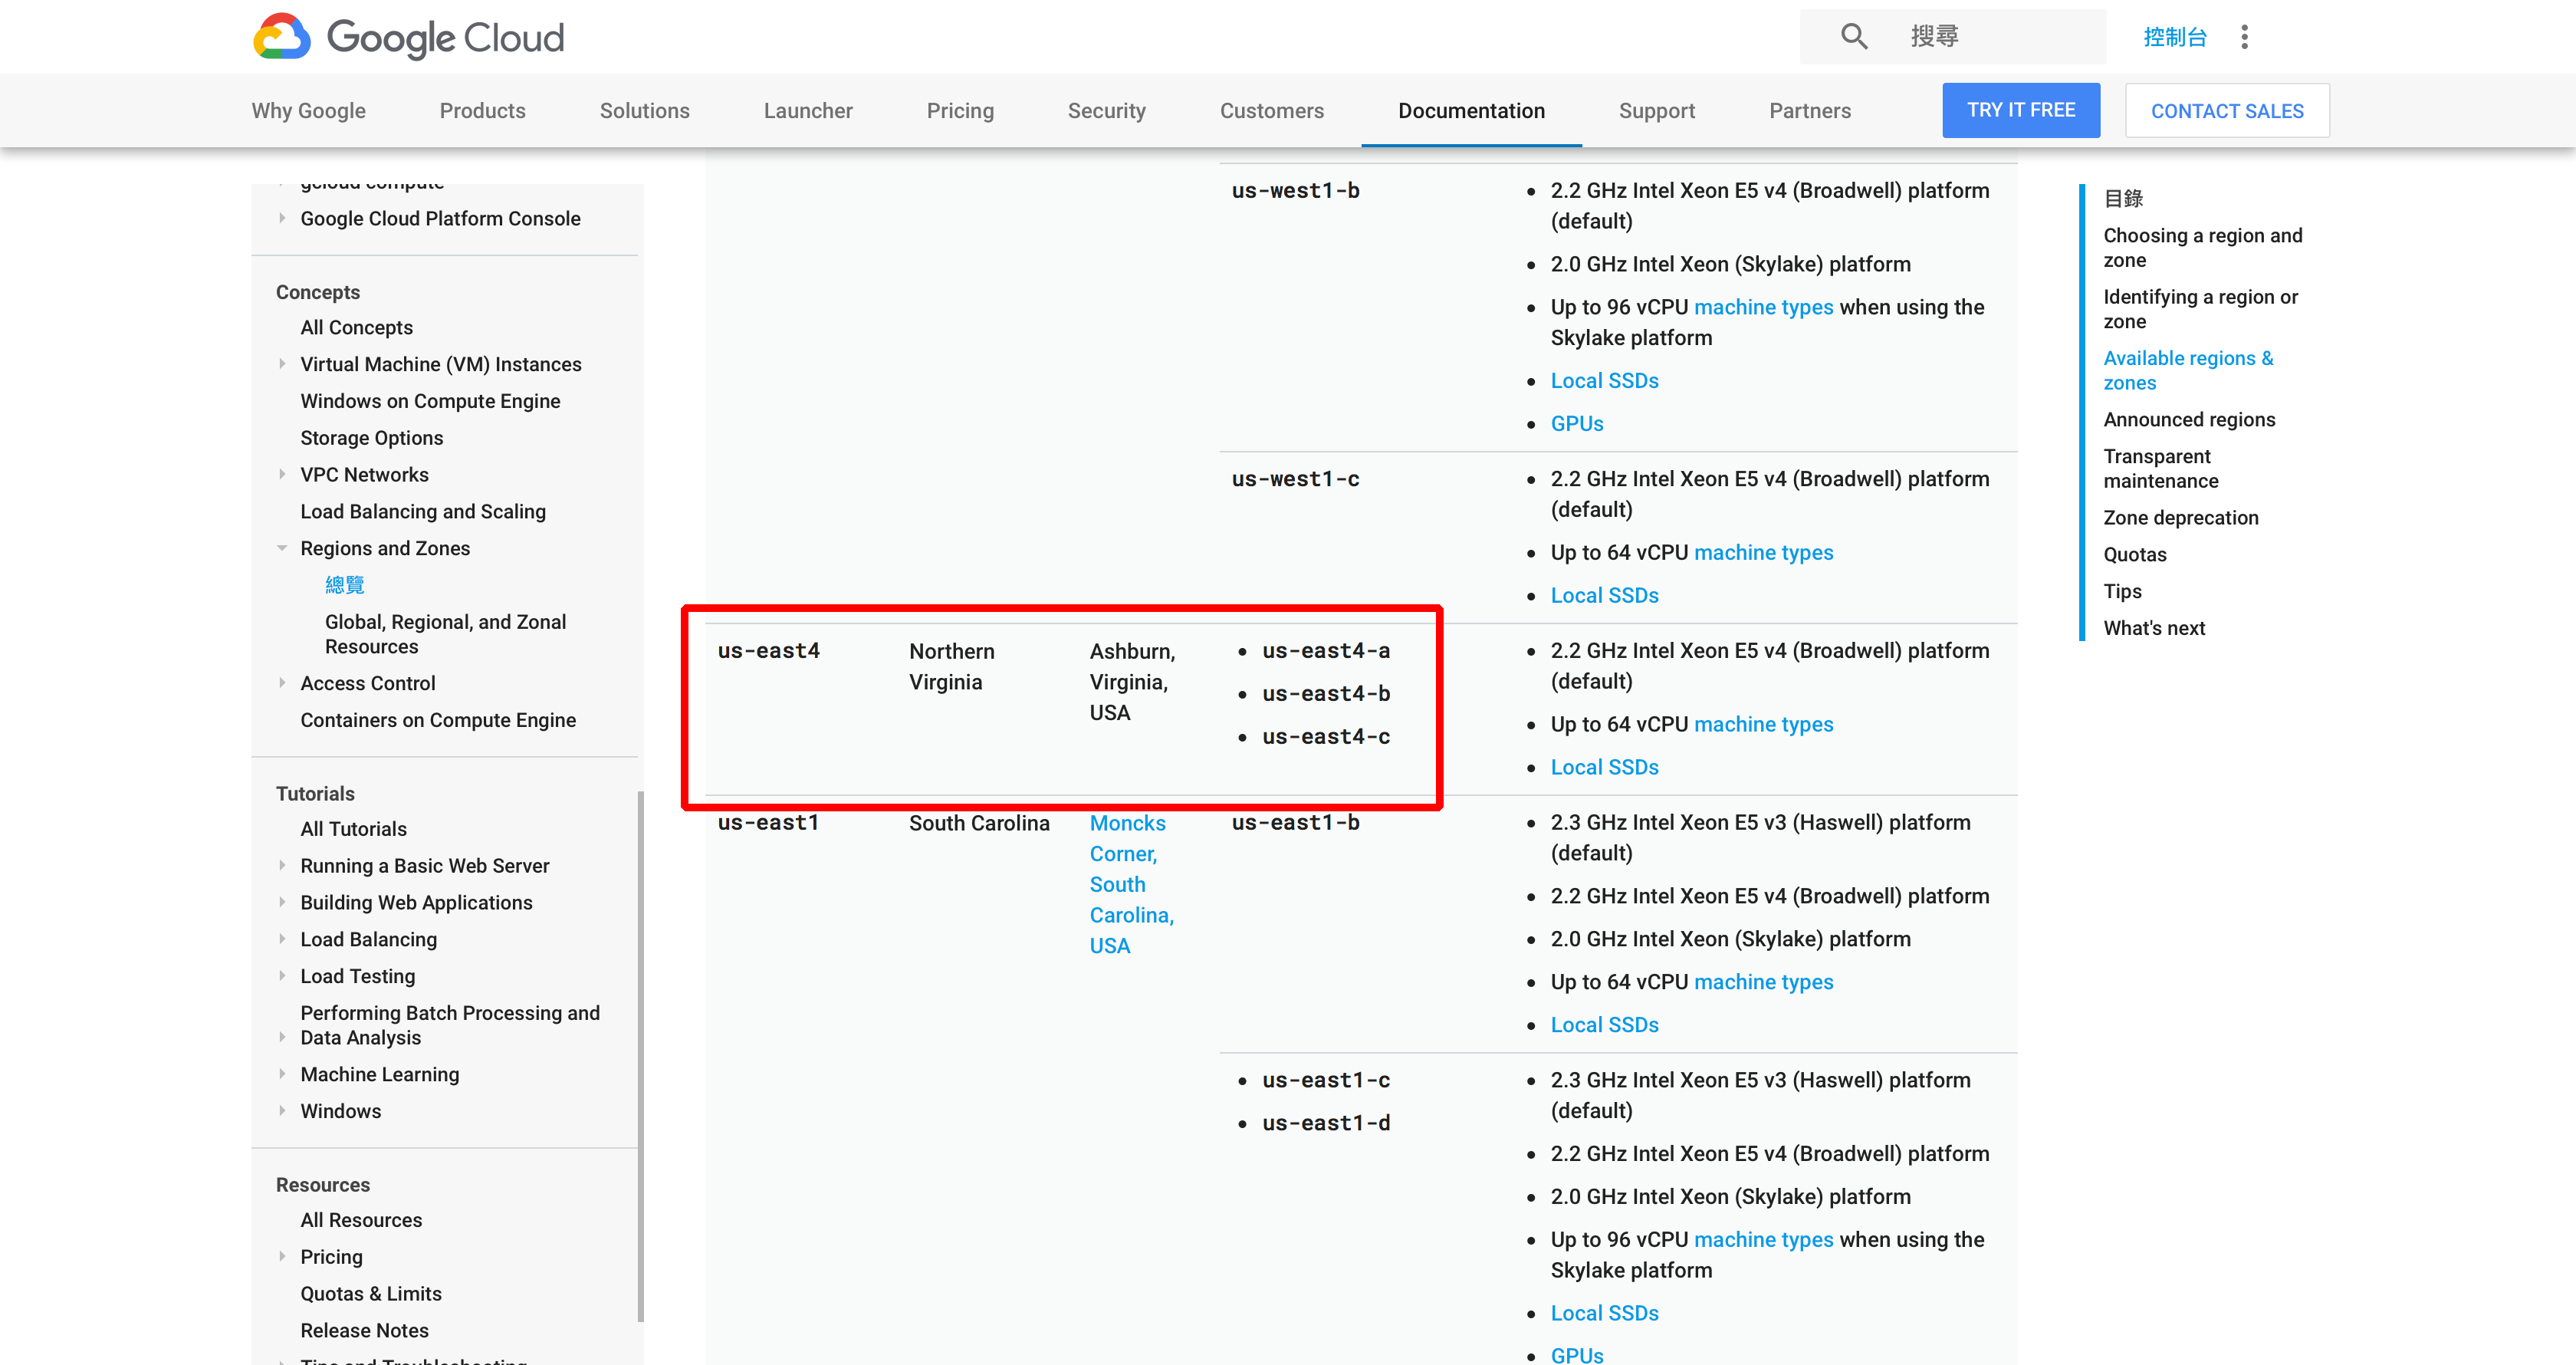Screen dimensions: 2576x1365
Task: Open the three-dot more options menu
Action: point(2244,37)
